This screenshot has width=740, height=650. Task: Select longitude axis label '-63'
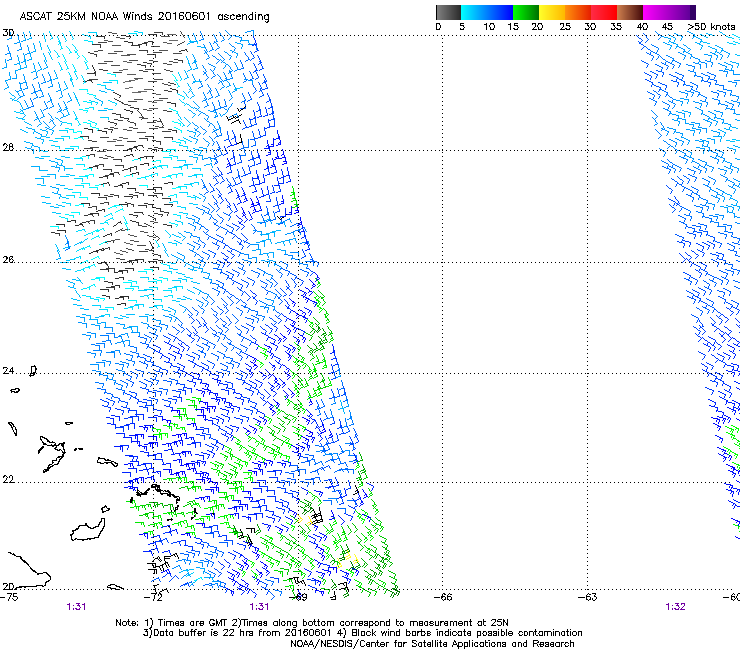click(x=588, y=597)
